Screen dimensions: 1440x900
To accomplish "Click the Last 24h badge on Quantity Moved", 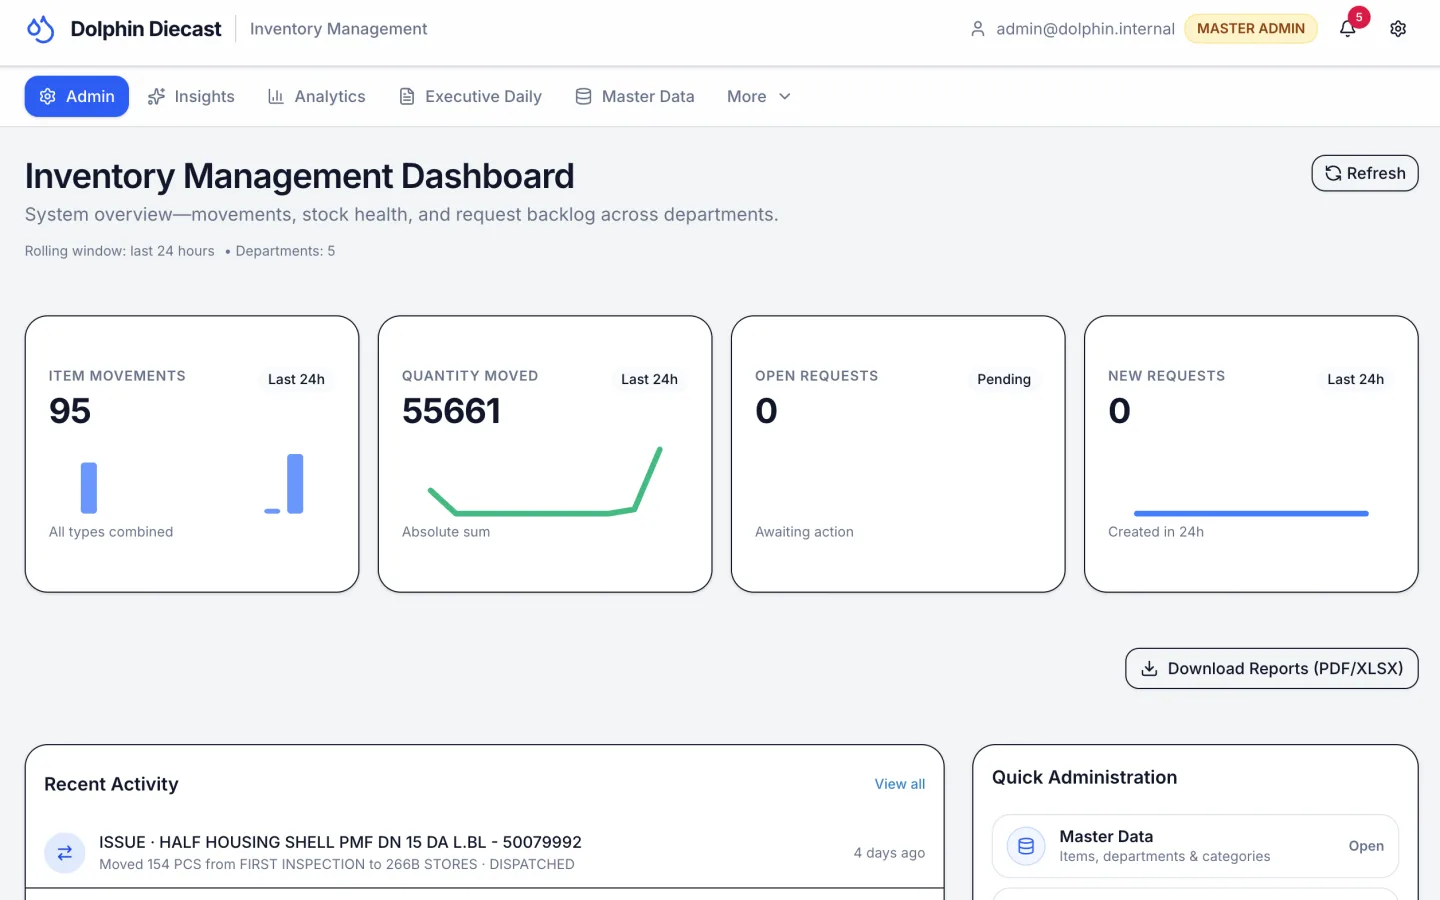I will (x=649, y=379).
